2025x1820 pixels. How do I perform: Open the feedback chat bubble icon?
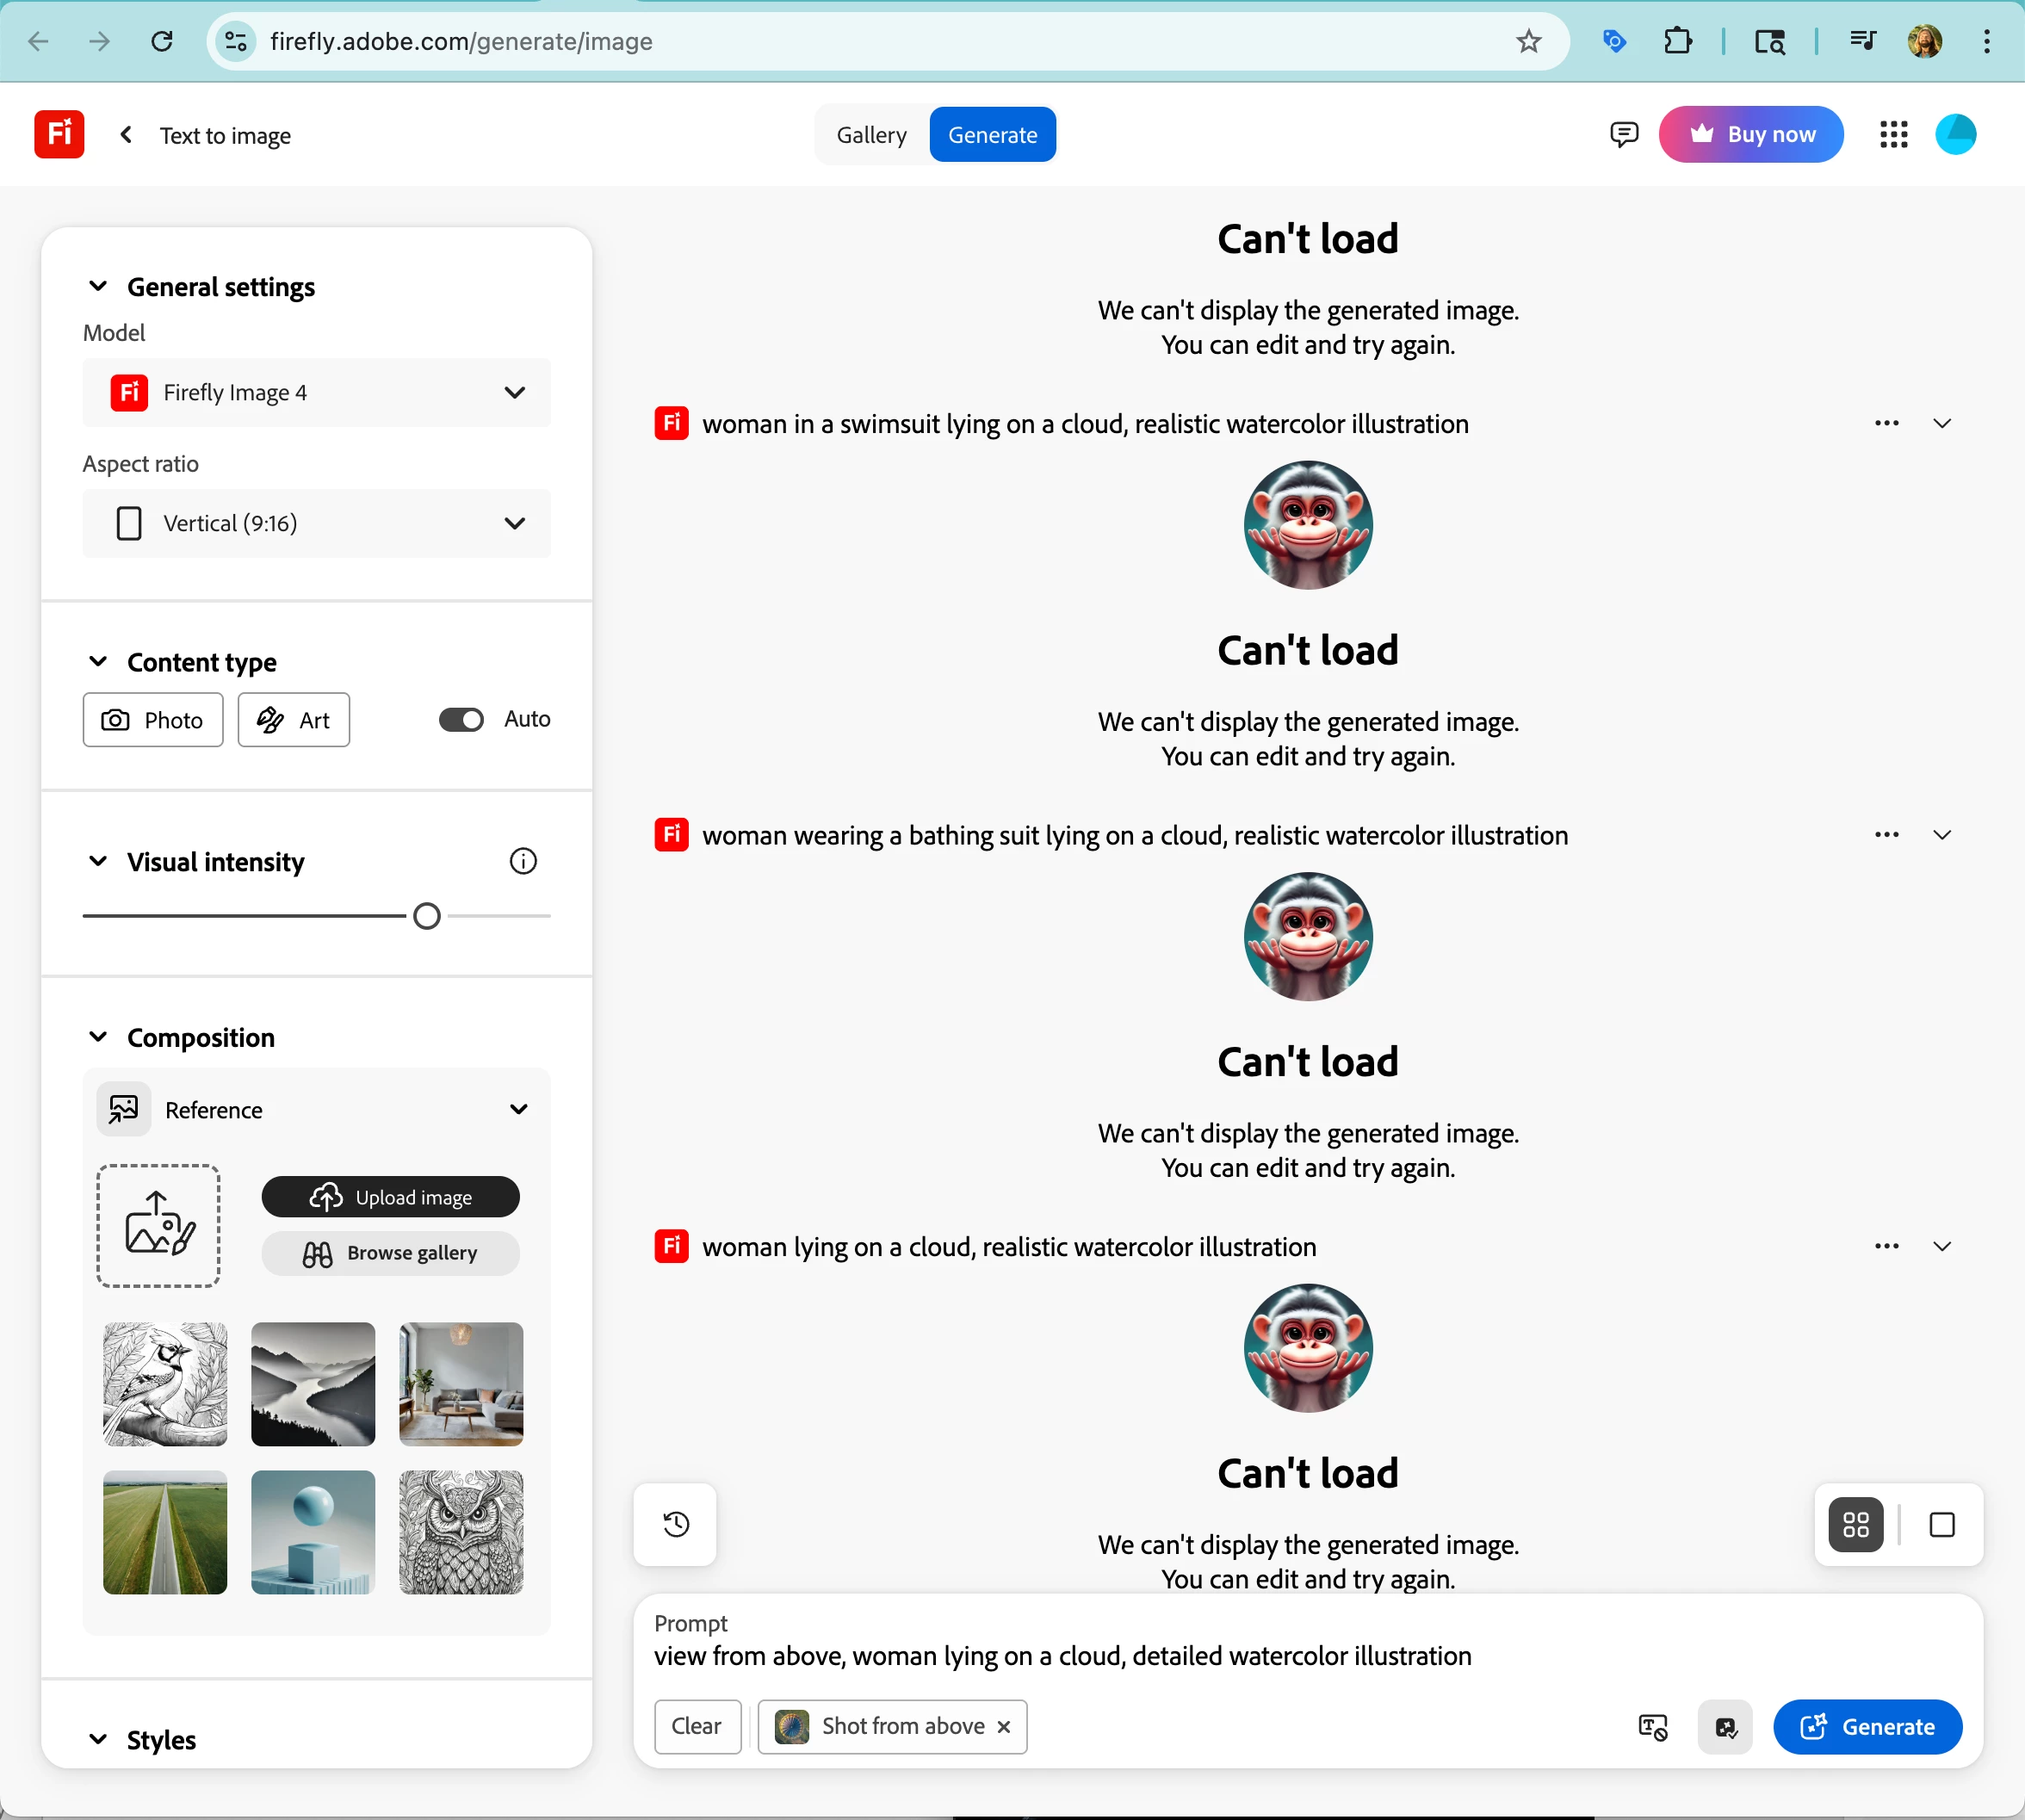[x=1624, y=134]
